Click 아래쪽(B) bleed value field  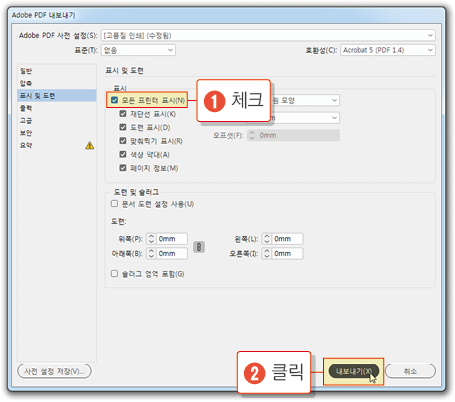pyautogui.click(x=172, y=253)
